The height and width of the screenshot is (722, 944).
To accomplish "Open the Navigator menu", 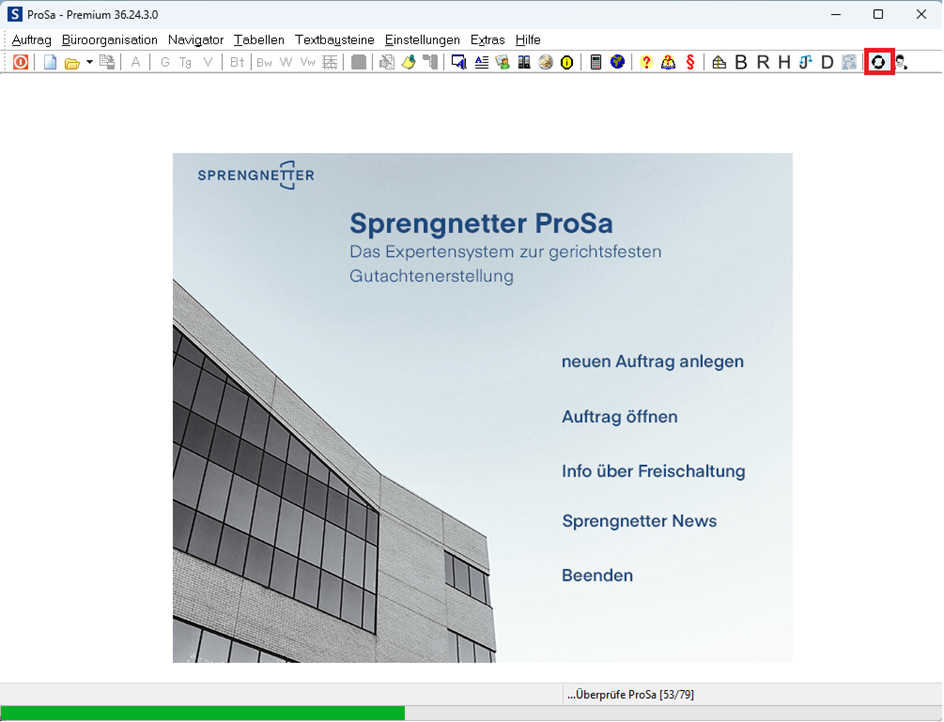I will pyautogui.click(x=196, y=40).
